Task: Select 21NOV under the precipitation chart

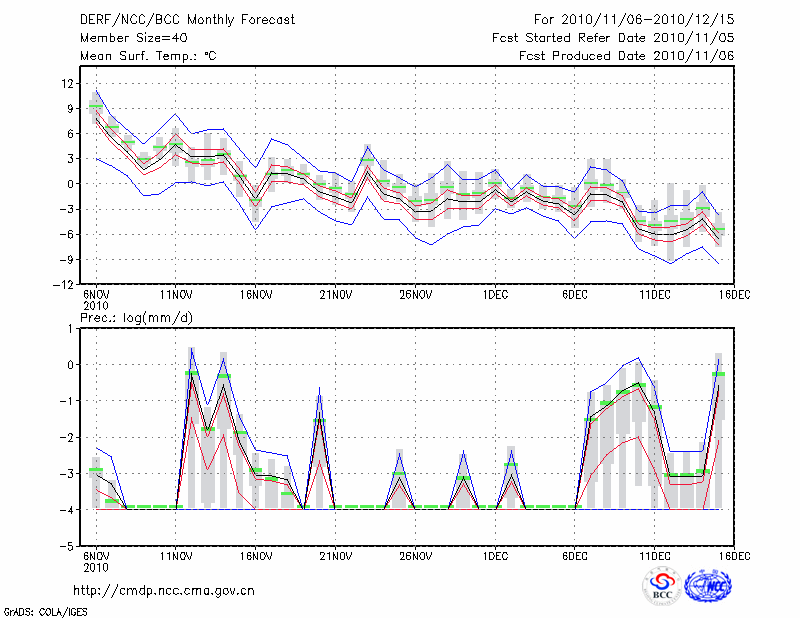Action: coord(335,556)
